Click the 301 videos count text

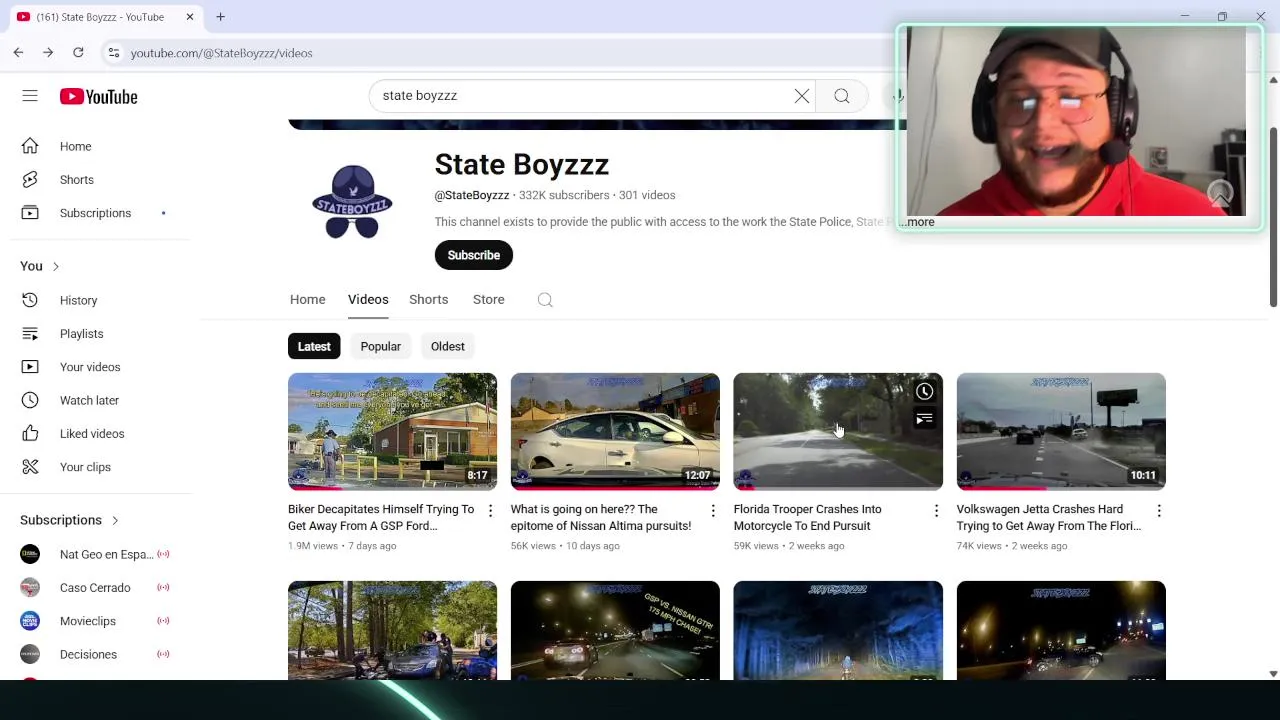tap(647, 195)
